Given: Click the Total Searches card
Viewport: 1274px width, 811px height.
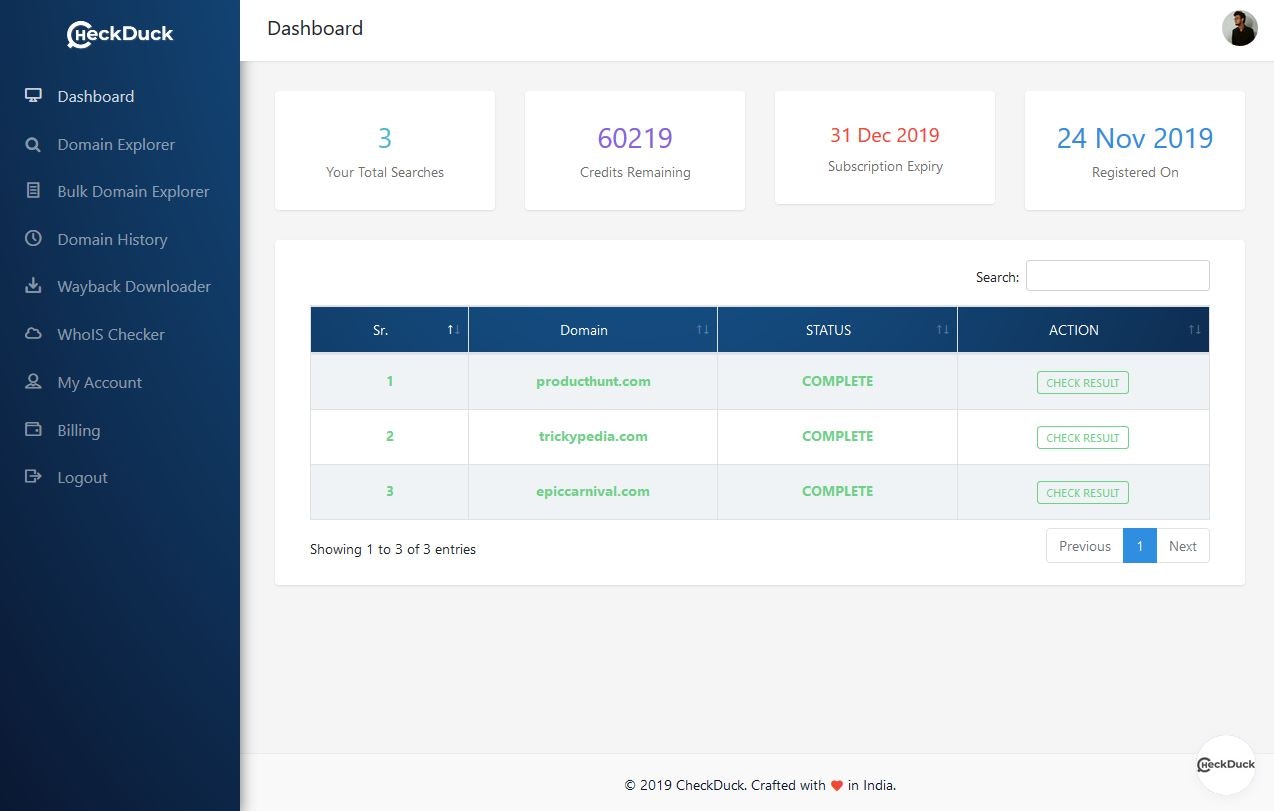Looking at the screenshot, I should [x=385, y=151].
